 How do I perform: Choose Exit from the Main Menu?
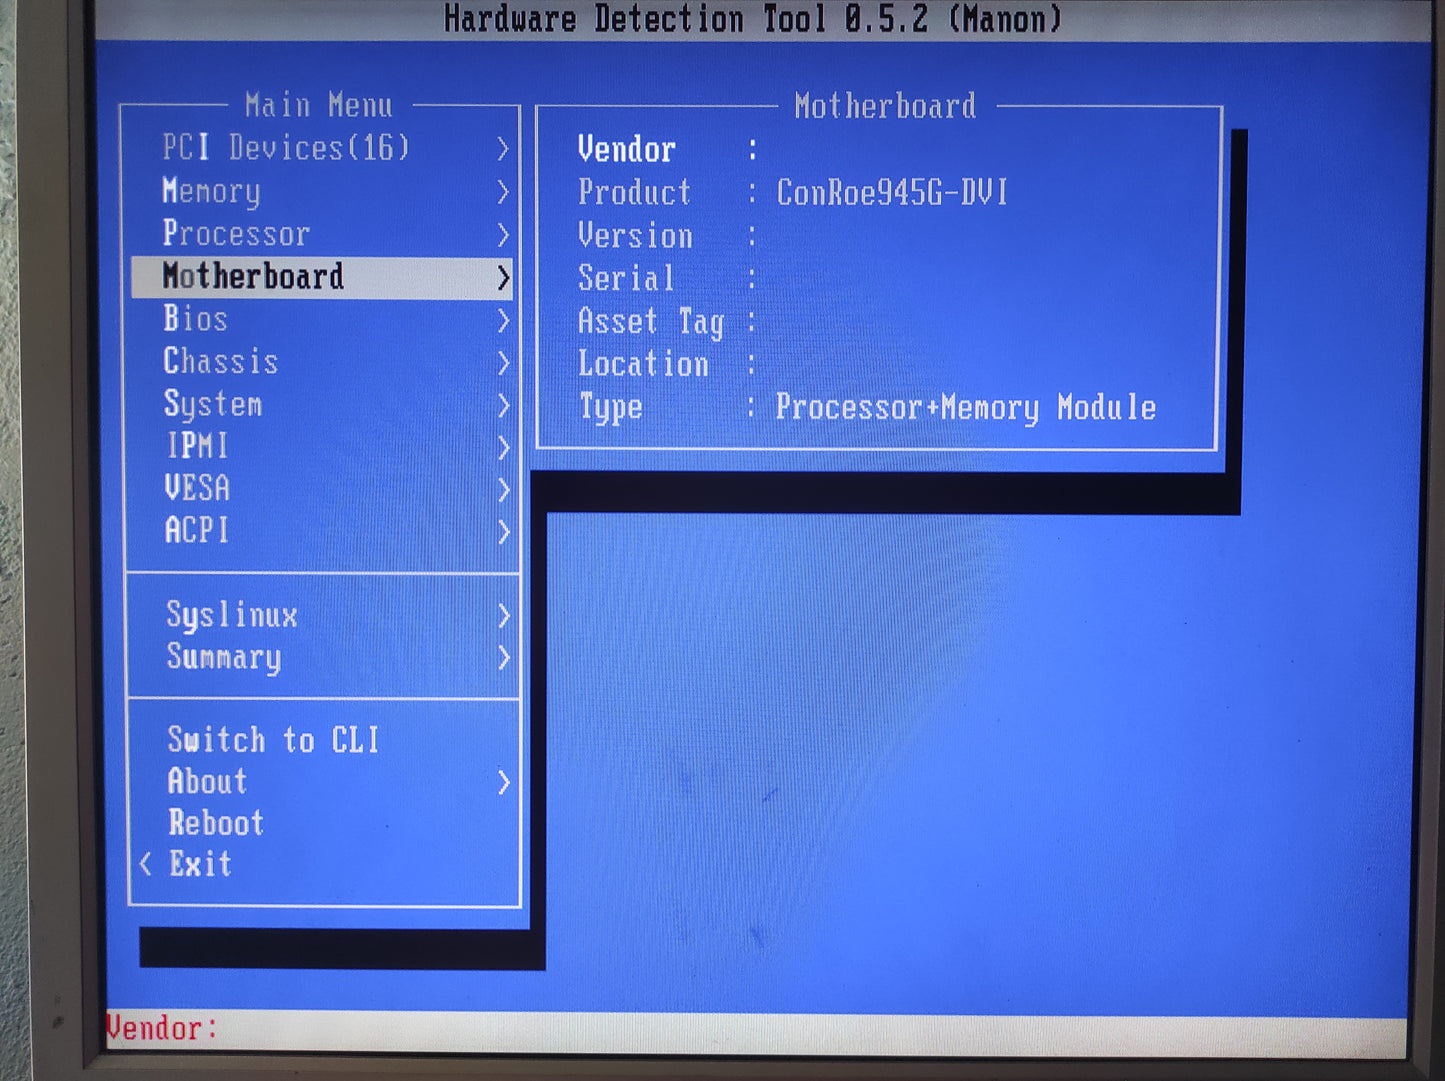click(x=200, y=864)
